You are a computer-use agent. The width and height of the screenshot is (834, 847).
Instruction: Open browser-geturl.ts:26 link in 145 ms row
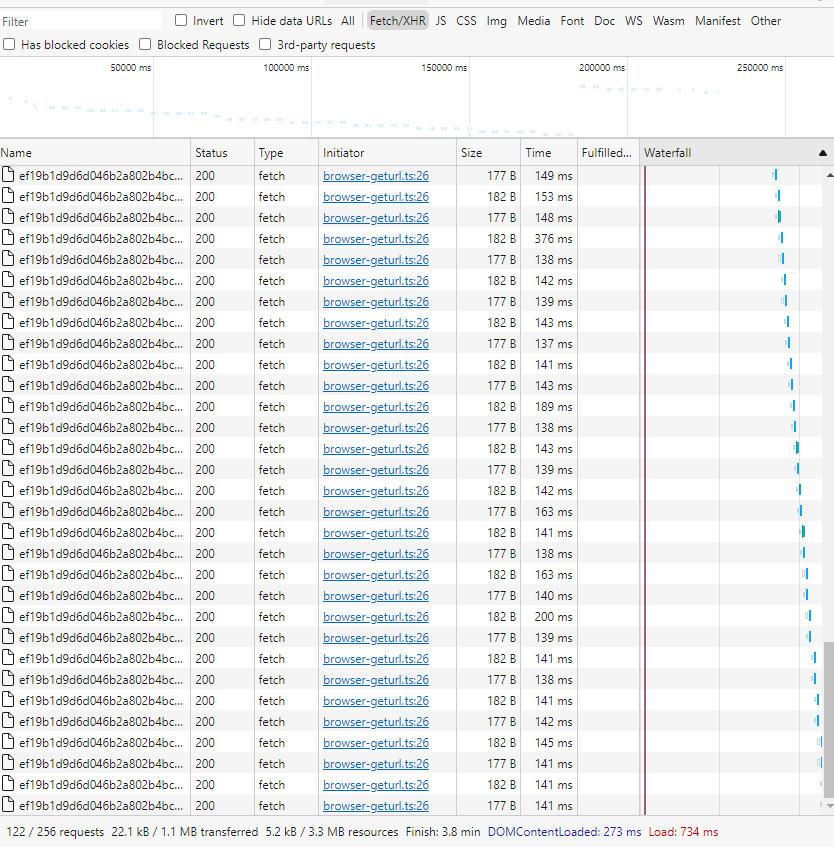click(376, 743)
